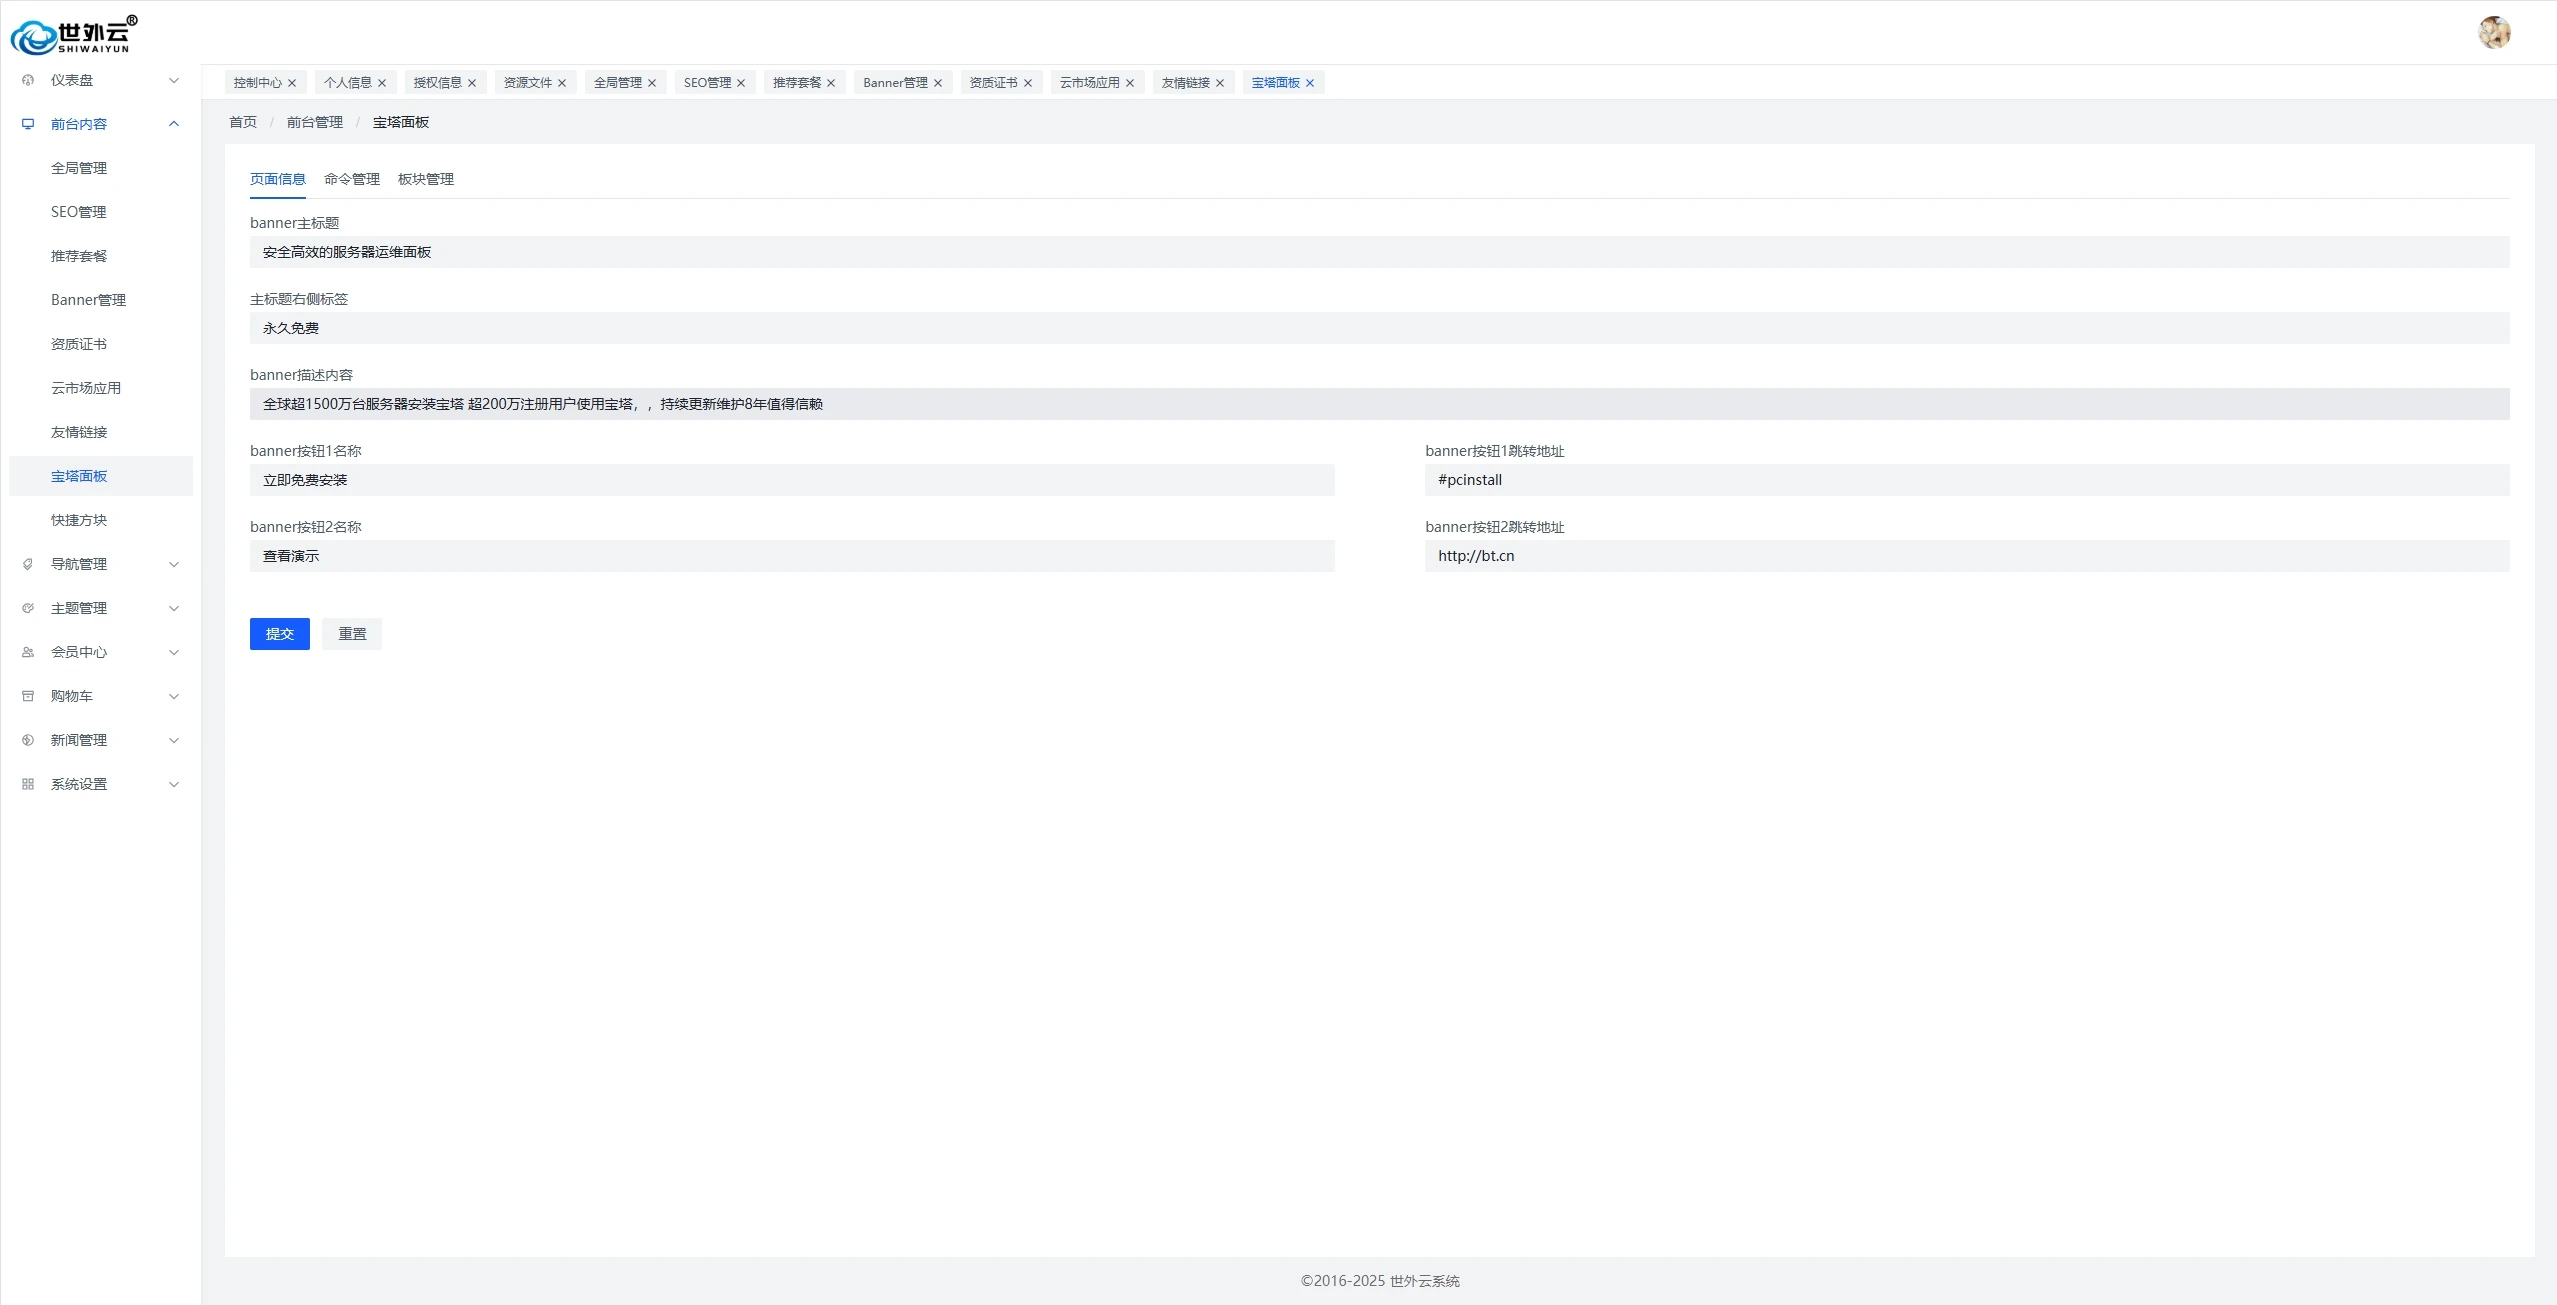Open 快捷方块 in the sidebar

click(79, 520)
